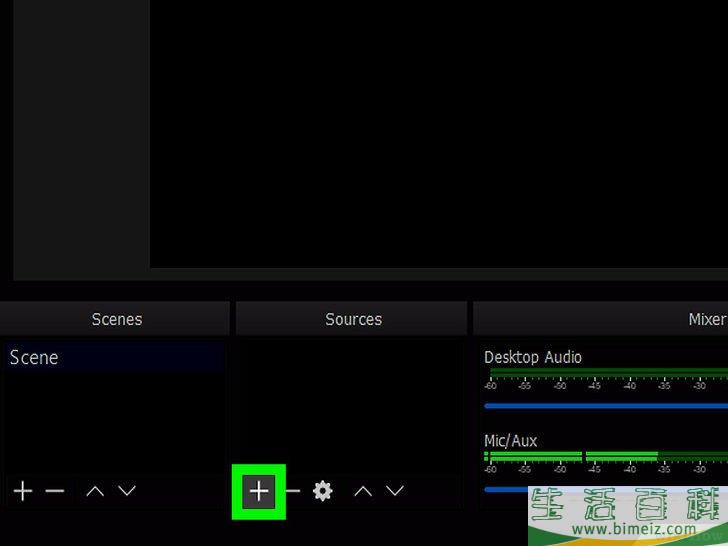
Task: Add a new scene with the plus icon
Action: [x=22, y=491]
